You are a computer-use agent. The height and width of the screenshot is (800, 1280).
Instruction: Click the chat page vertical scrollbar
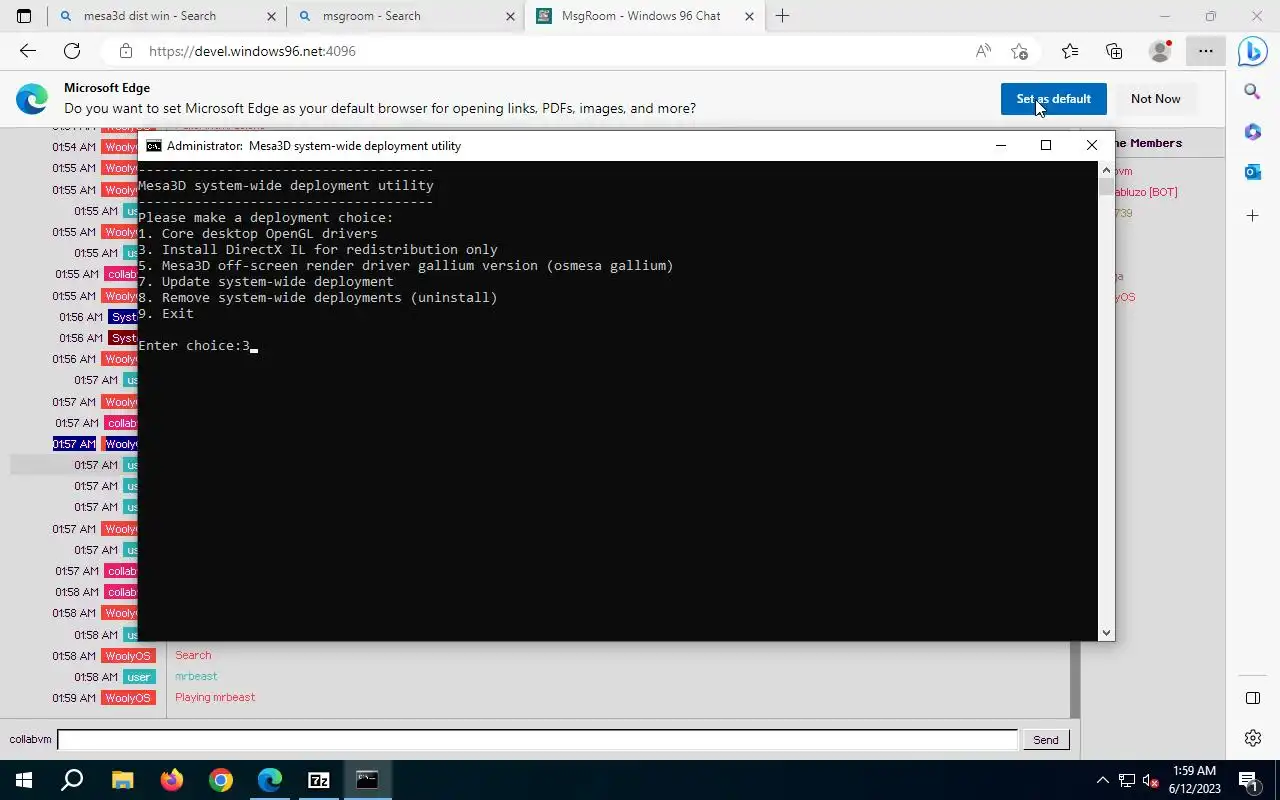[x=1075, y=678]
